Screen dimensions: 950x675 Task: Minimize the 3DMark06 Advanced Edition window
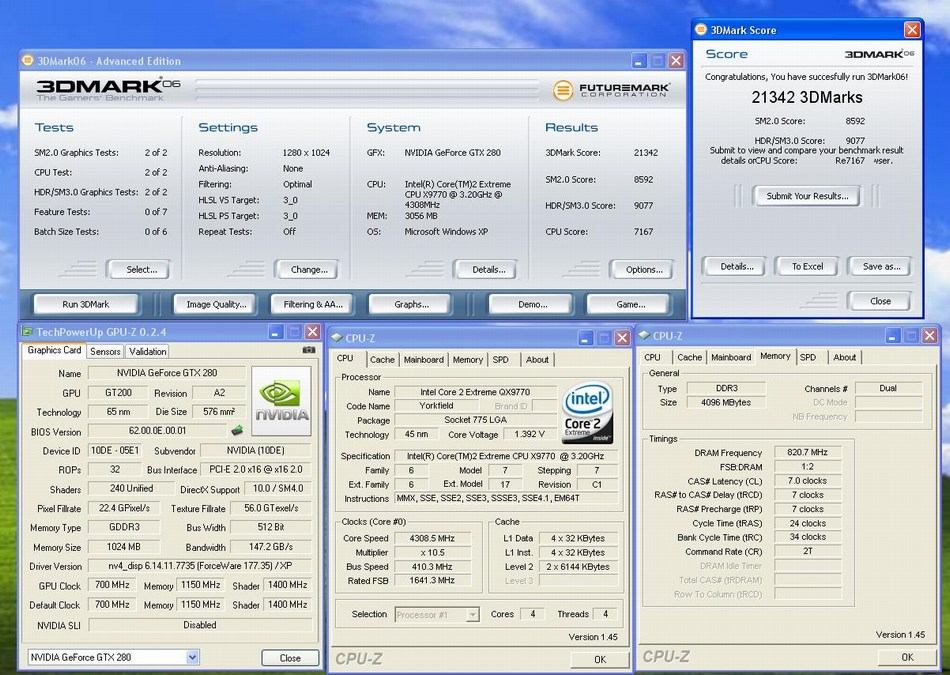[x=639, y=61]
